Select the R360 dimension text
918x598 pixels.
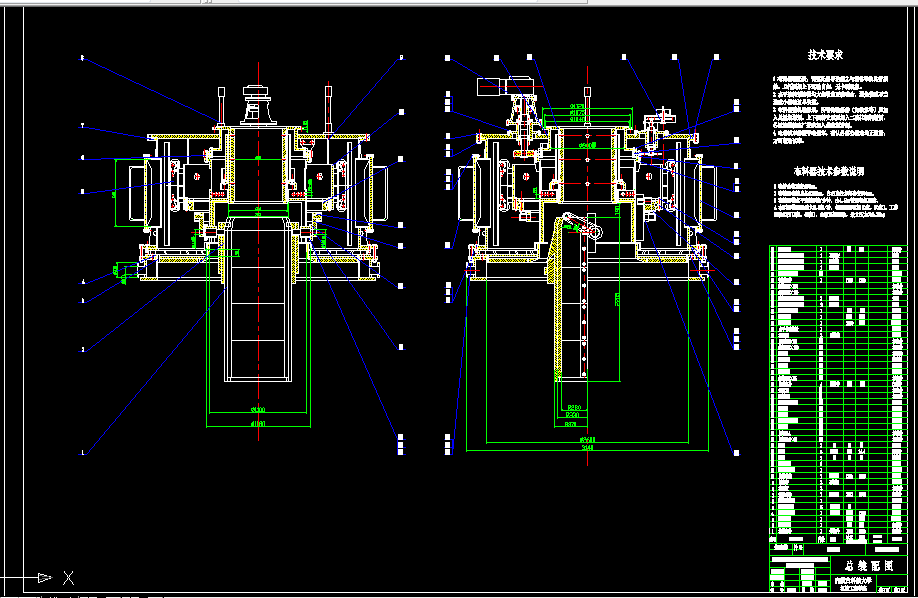[571, 415]
